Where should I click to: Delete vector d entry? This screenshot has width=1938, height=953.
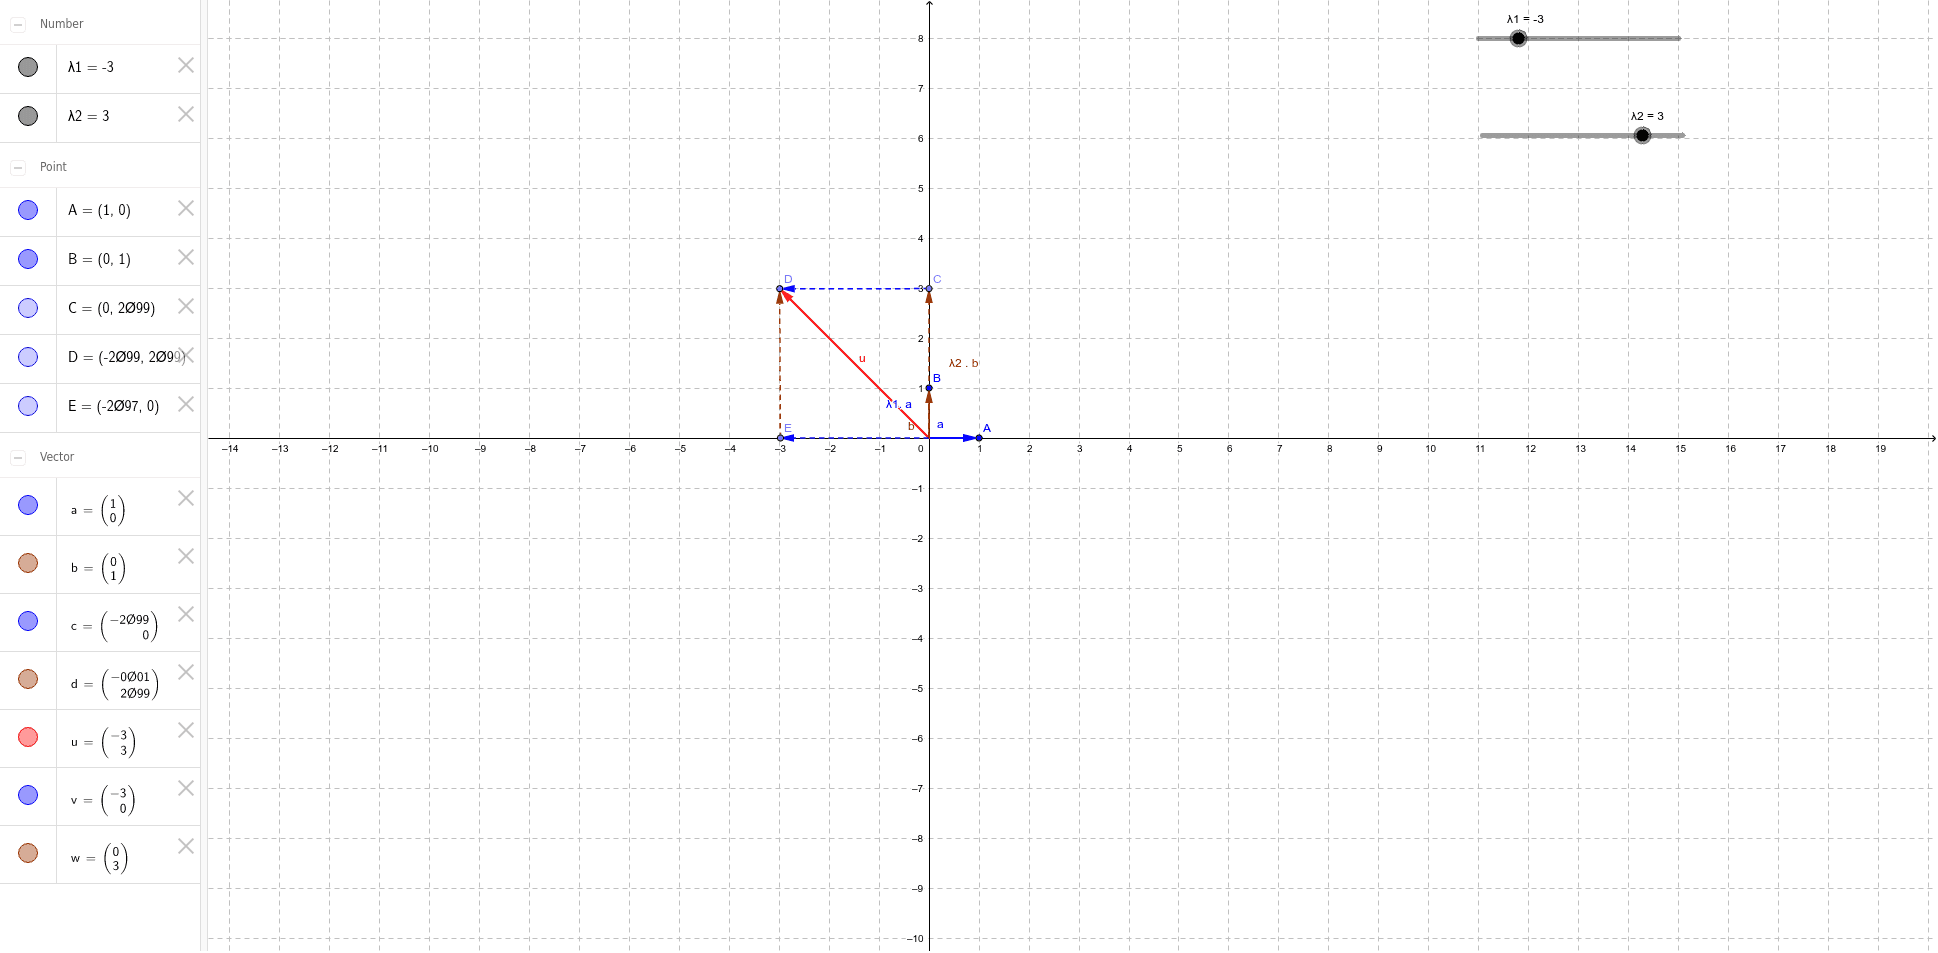click(x=186, y=672)
